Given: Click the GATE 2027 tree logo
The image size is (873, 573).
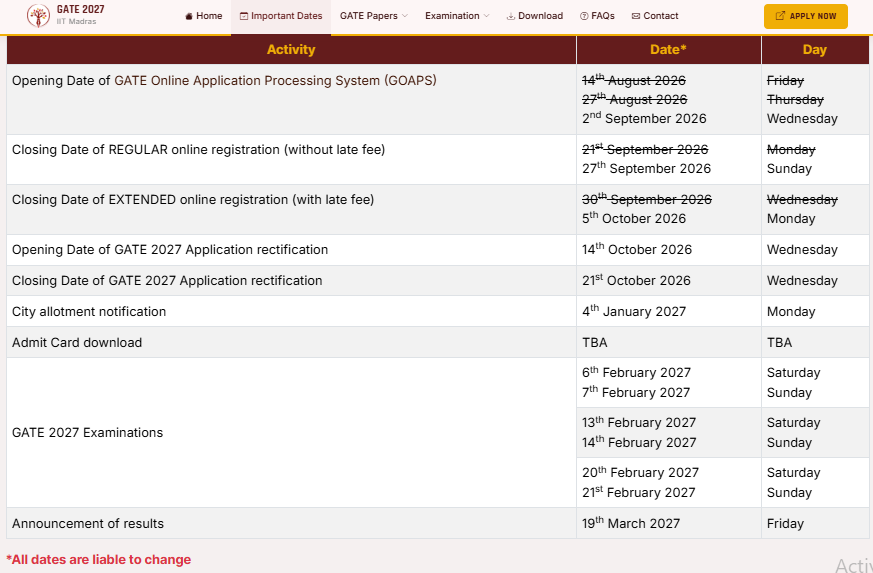Looking at the screenshot, I should pyautogui.click(x=38, y=16).
